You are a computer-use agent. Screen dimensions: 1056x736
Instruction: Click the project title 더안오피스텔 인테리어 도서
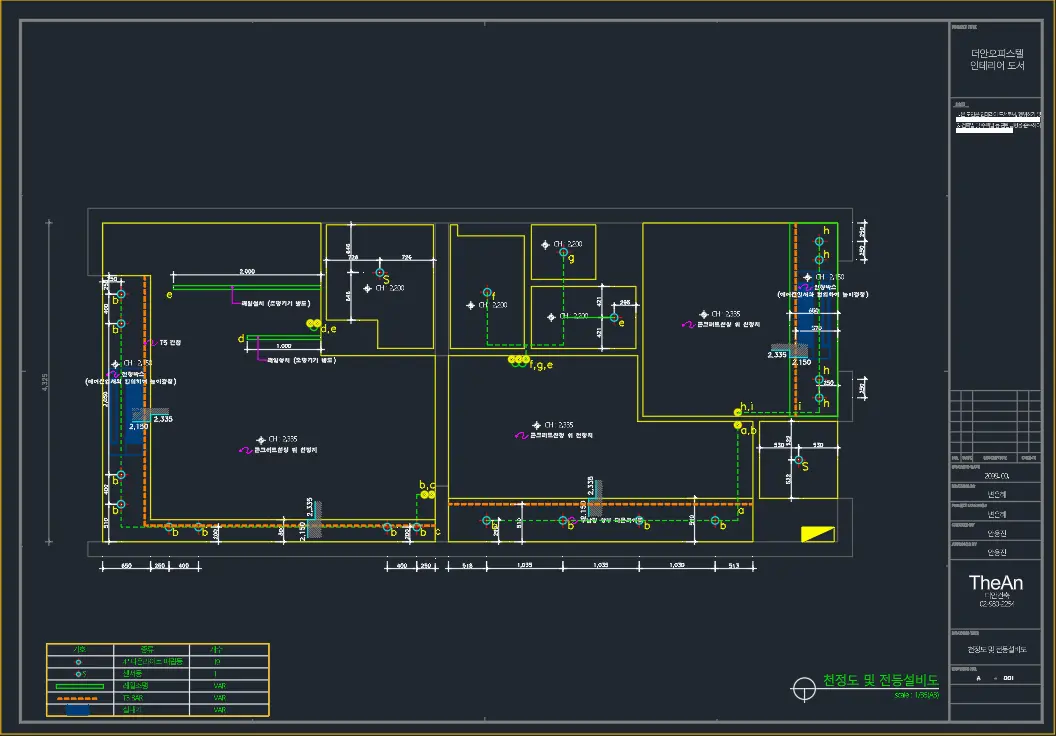tap(997, 59)
